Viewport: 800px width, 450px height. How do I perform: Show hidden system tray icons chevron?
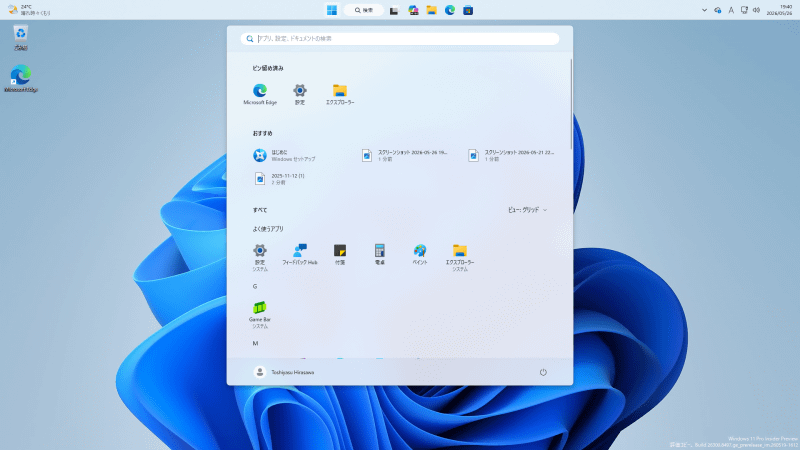coord(704,10)
